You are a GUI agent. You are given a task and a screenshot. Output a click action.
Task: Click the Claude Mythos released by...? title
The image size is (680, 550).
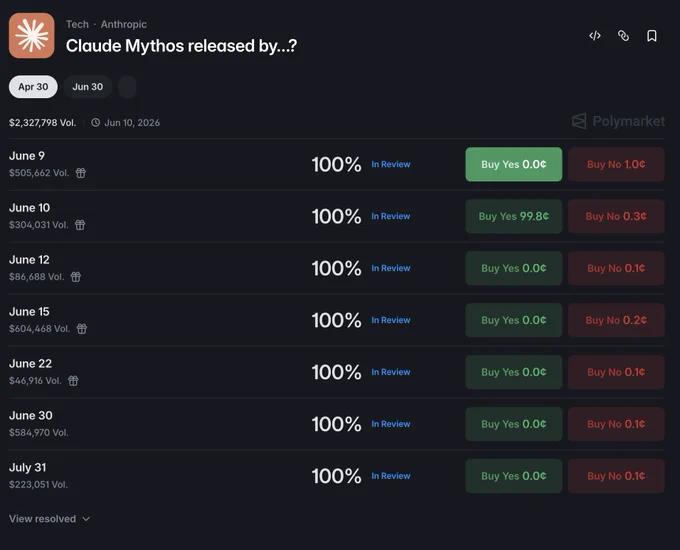[182, 46]
